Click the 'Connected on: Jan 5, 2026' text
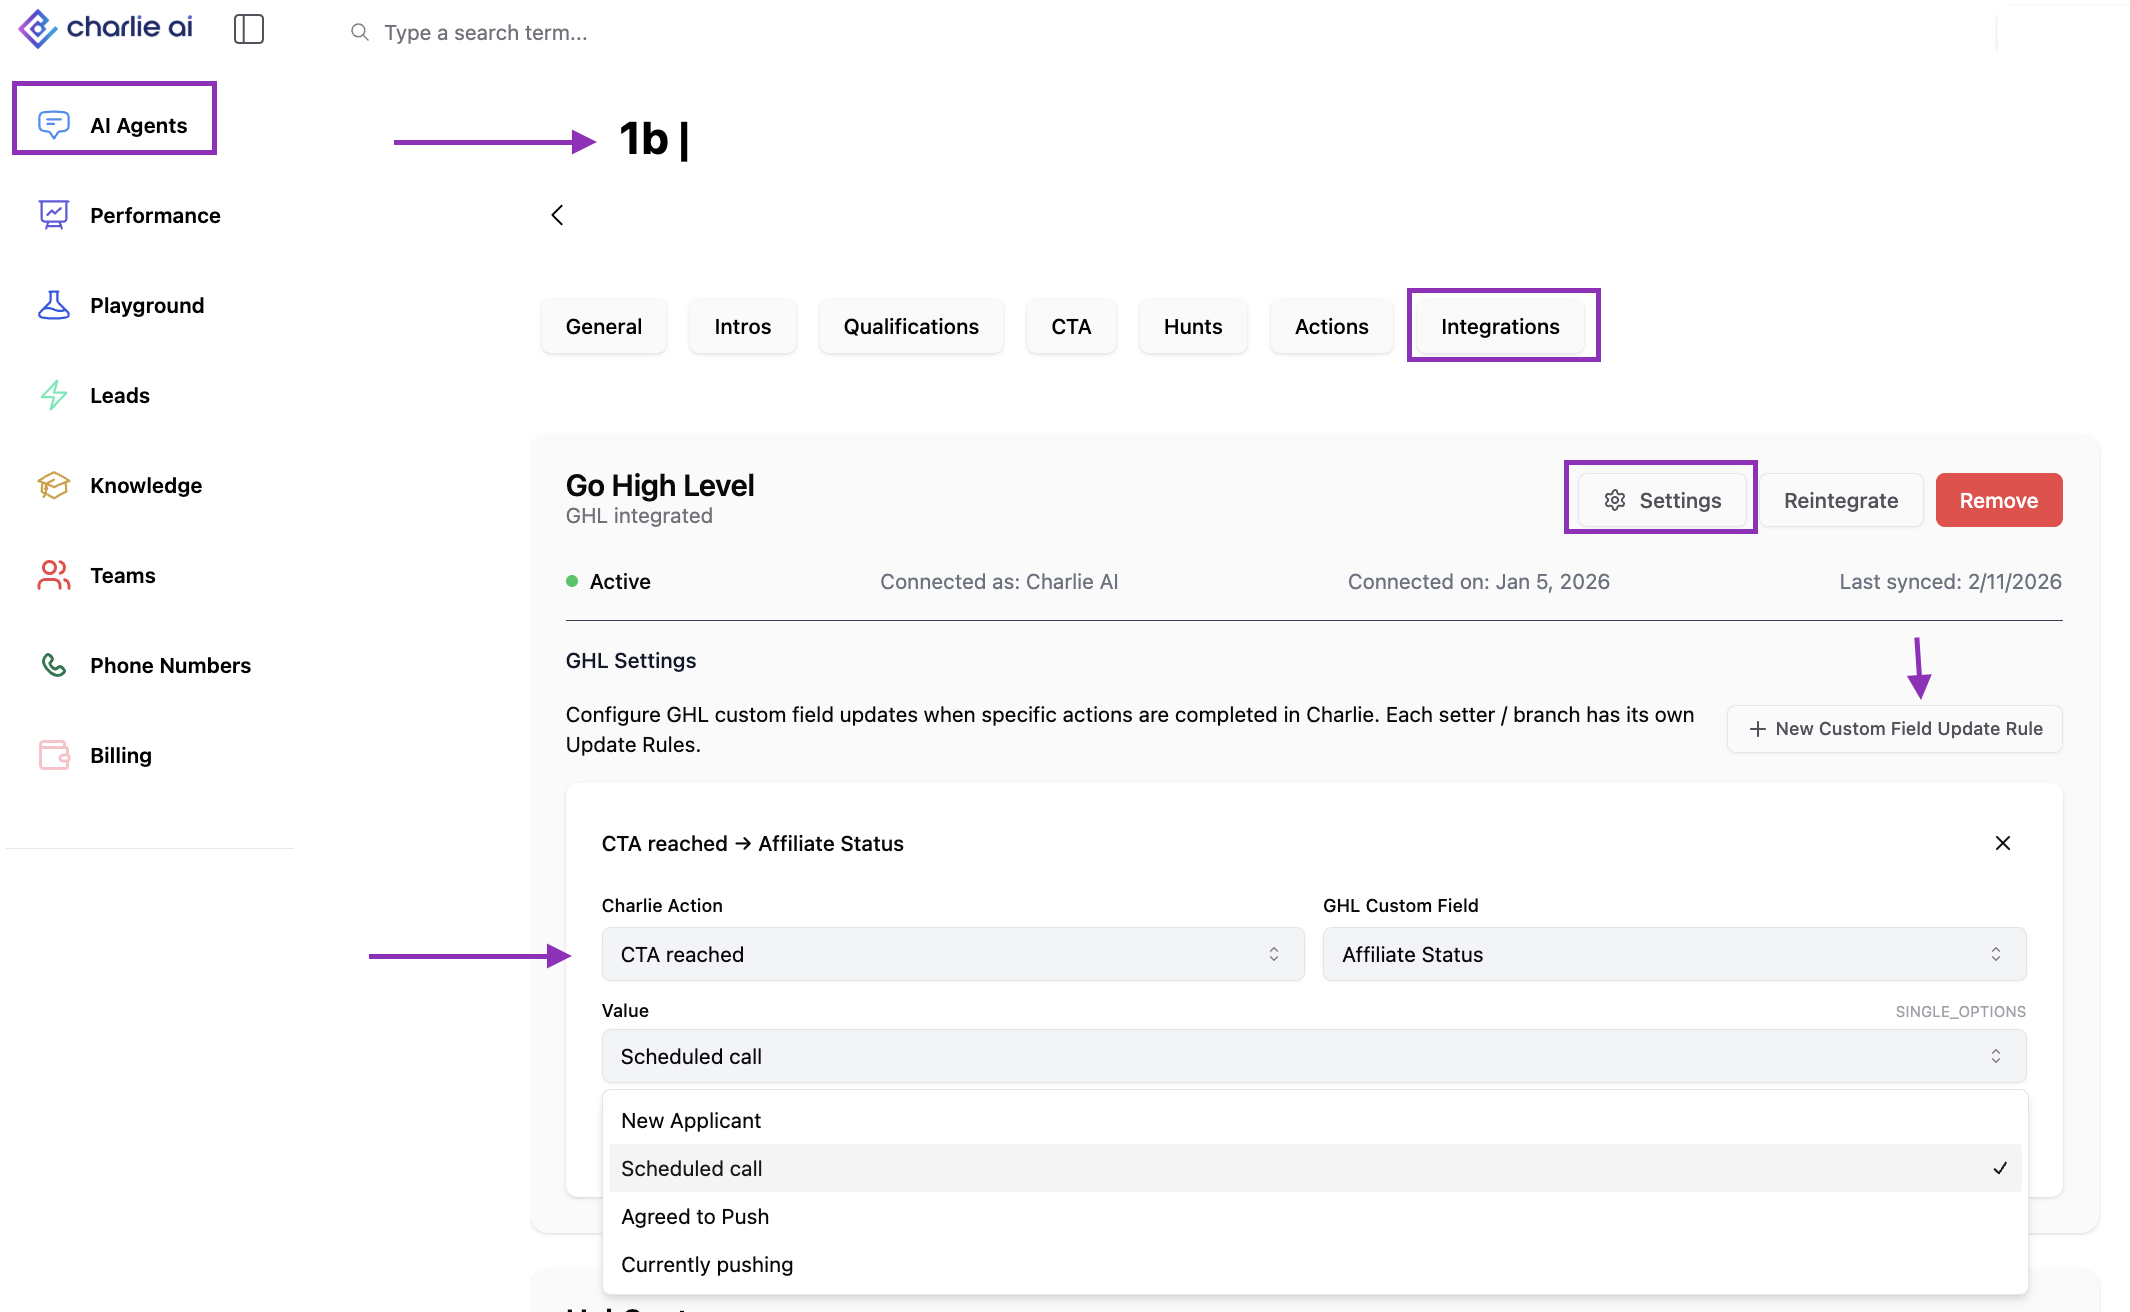The image size is (2130, 1312). (x=1479, y=581)
